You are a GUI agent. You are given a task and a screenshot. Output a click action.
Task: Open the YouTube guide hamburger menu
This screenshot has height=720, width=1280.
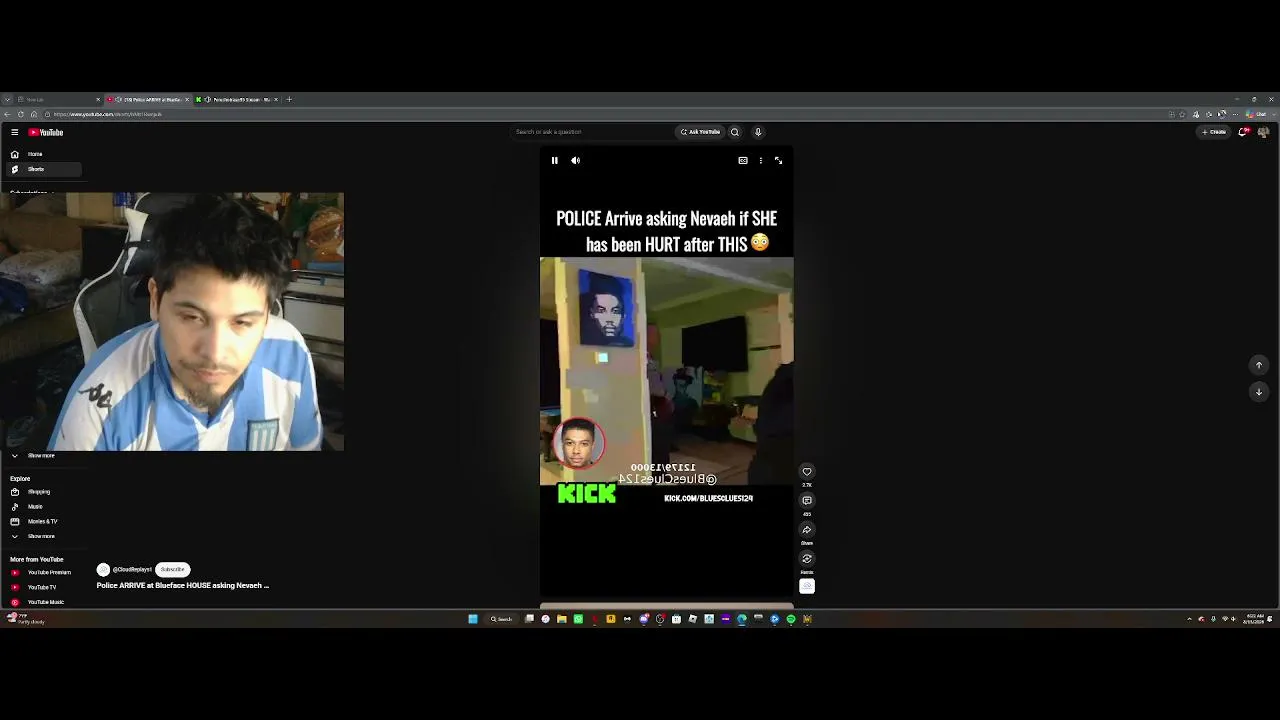pyautogui.click(x=14, y=132)
